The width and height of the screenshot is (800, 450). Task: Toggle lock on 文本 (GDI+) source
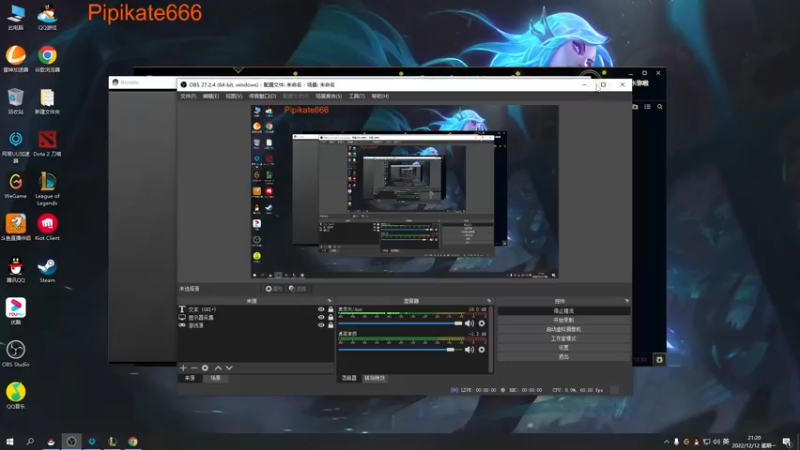331,309
